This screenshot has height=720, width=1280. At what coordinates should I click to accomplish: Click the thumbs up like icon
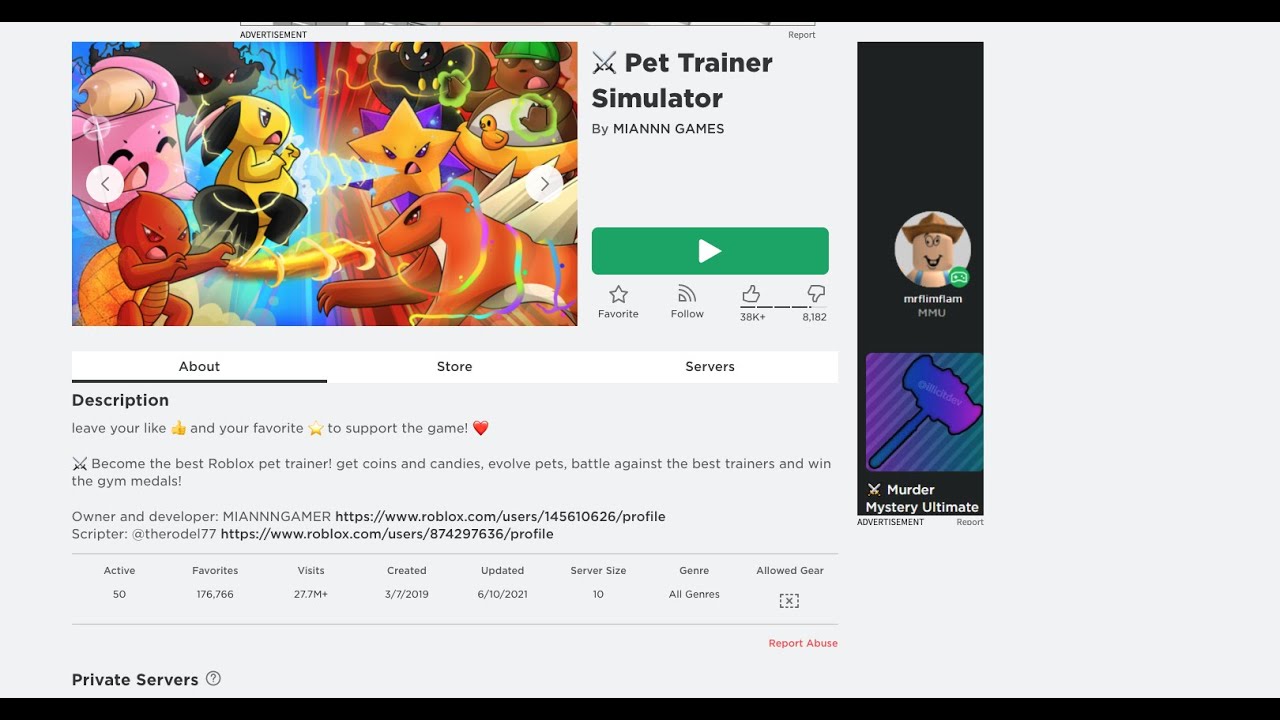point(751,293)
